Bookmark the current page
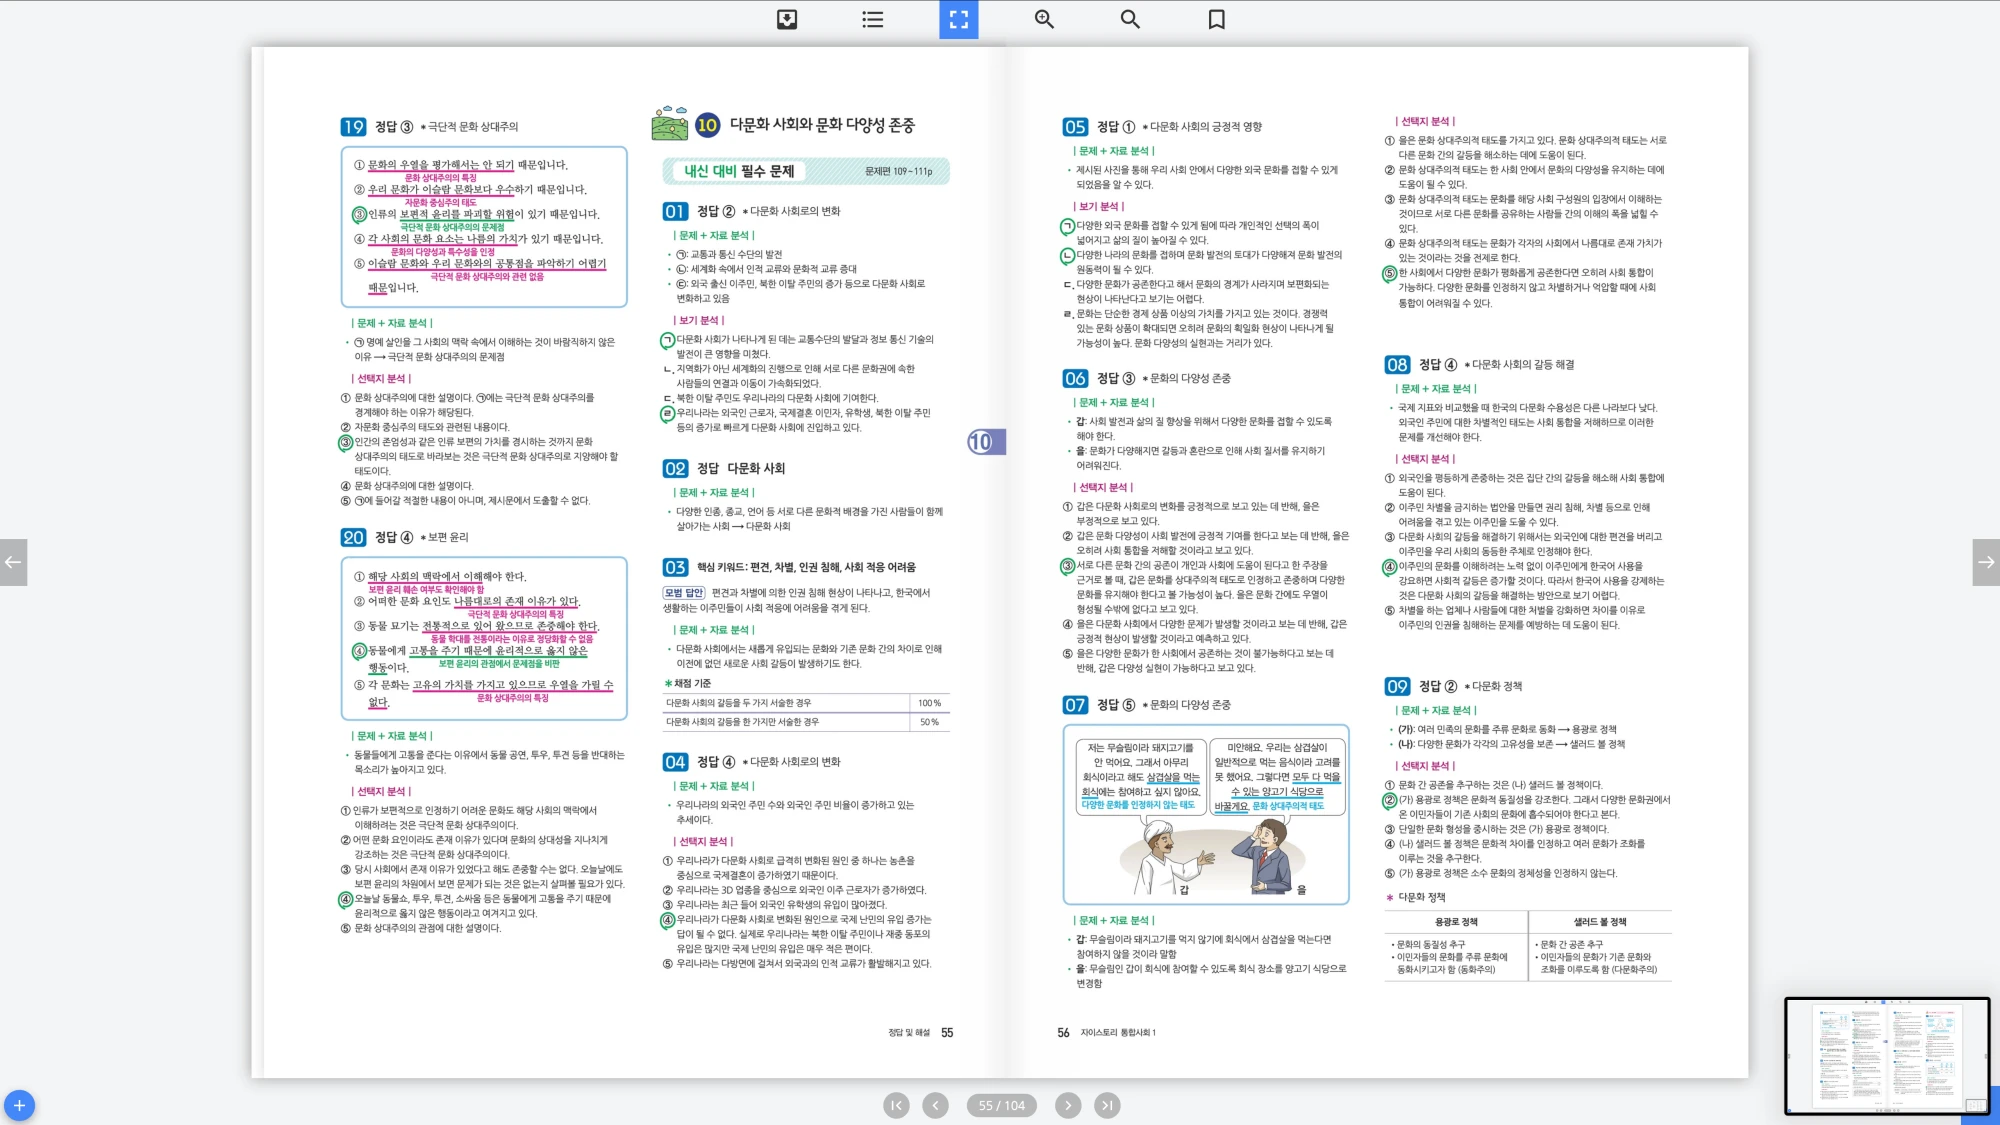 [x=1216, y=19]
